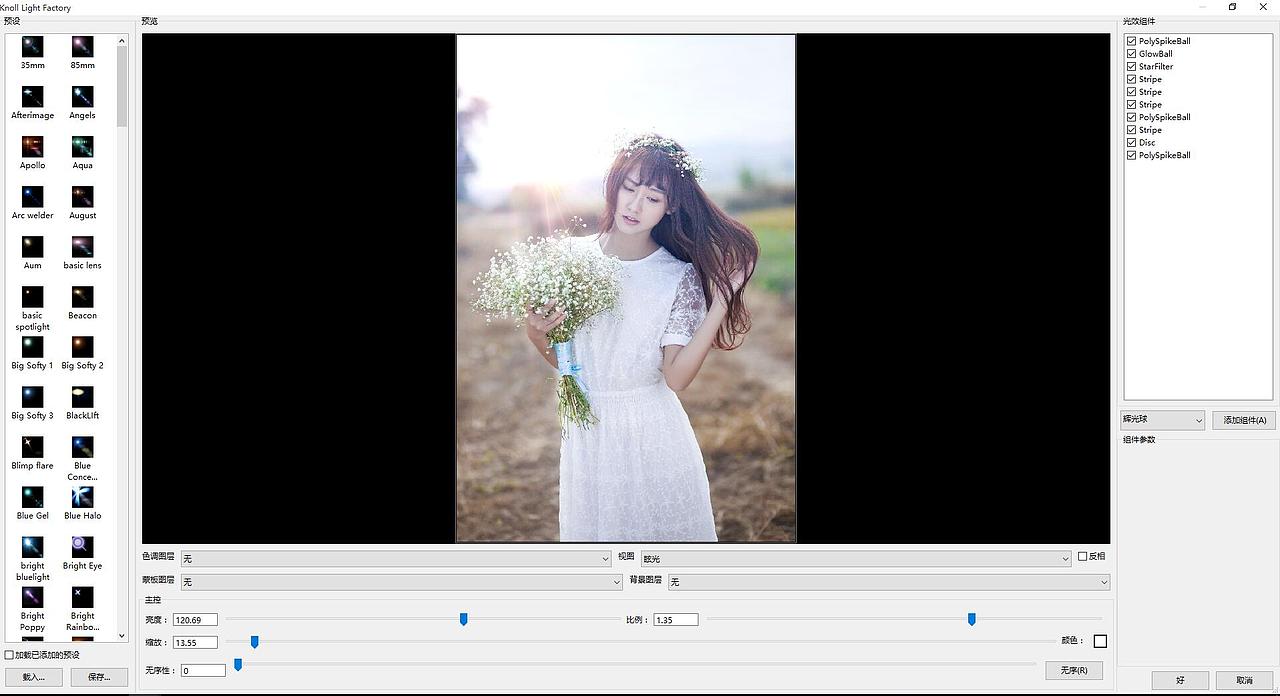This screenshot has height=696, width=1280.
Task: Pick the Blue Gel preset
Action: click(32, 496)
